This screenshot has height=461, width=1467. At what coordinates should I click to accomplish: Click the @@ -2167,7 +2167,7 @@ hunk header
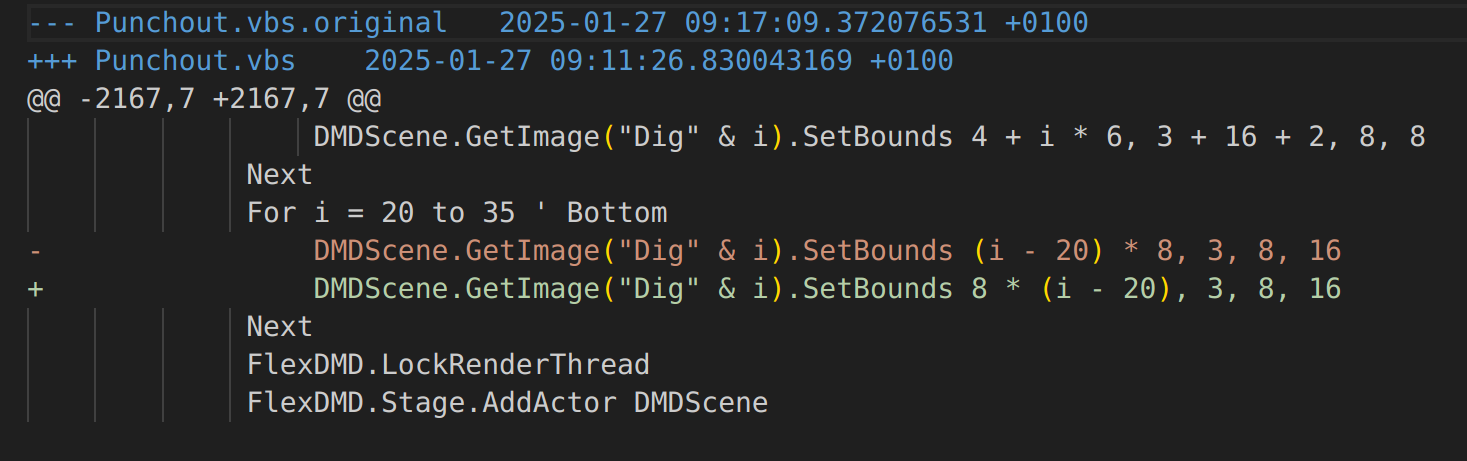point(204,99)
